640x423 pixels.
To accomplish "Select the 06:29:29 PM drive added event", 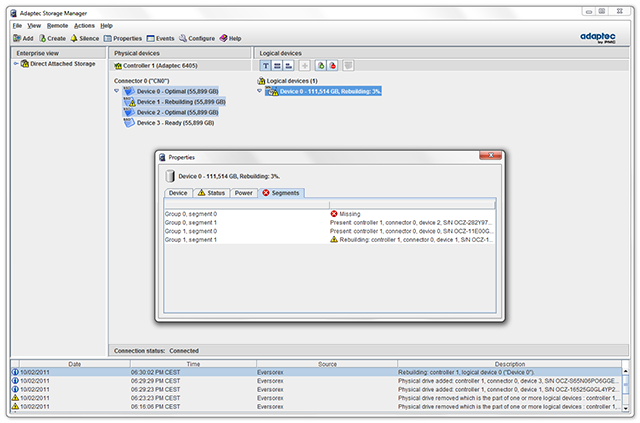I will tap(316, 381).
